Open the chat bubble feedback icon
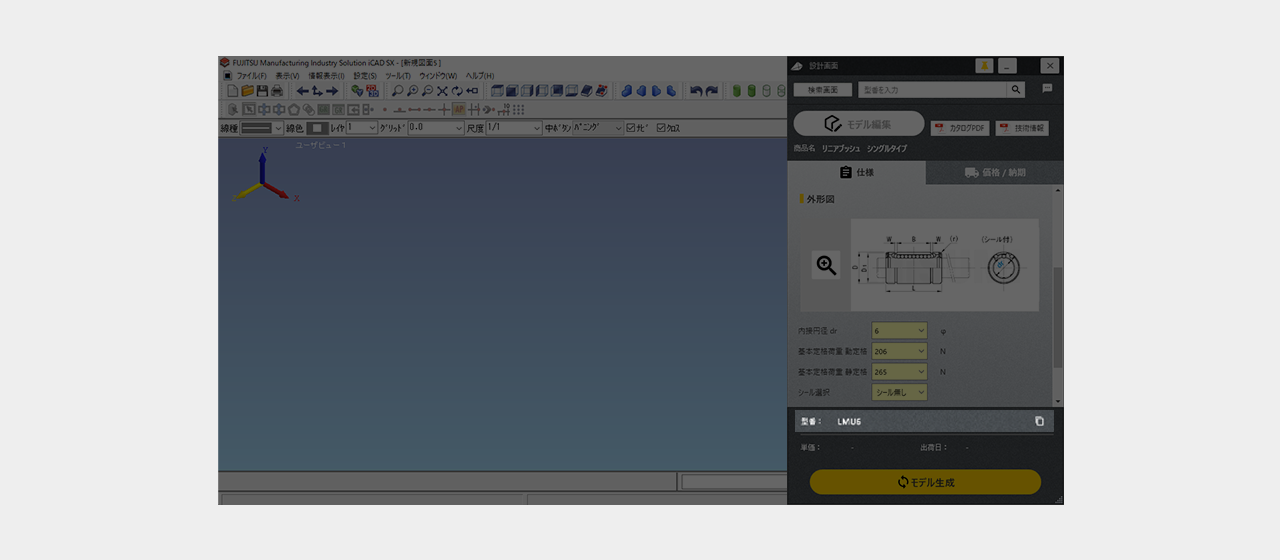 1047,89
